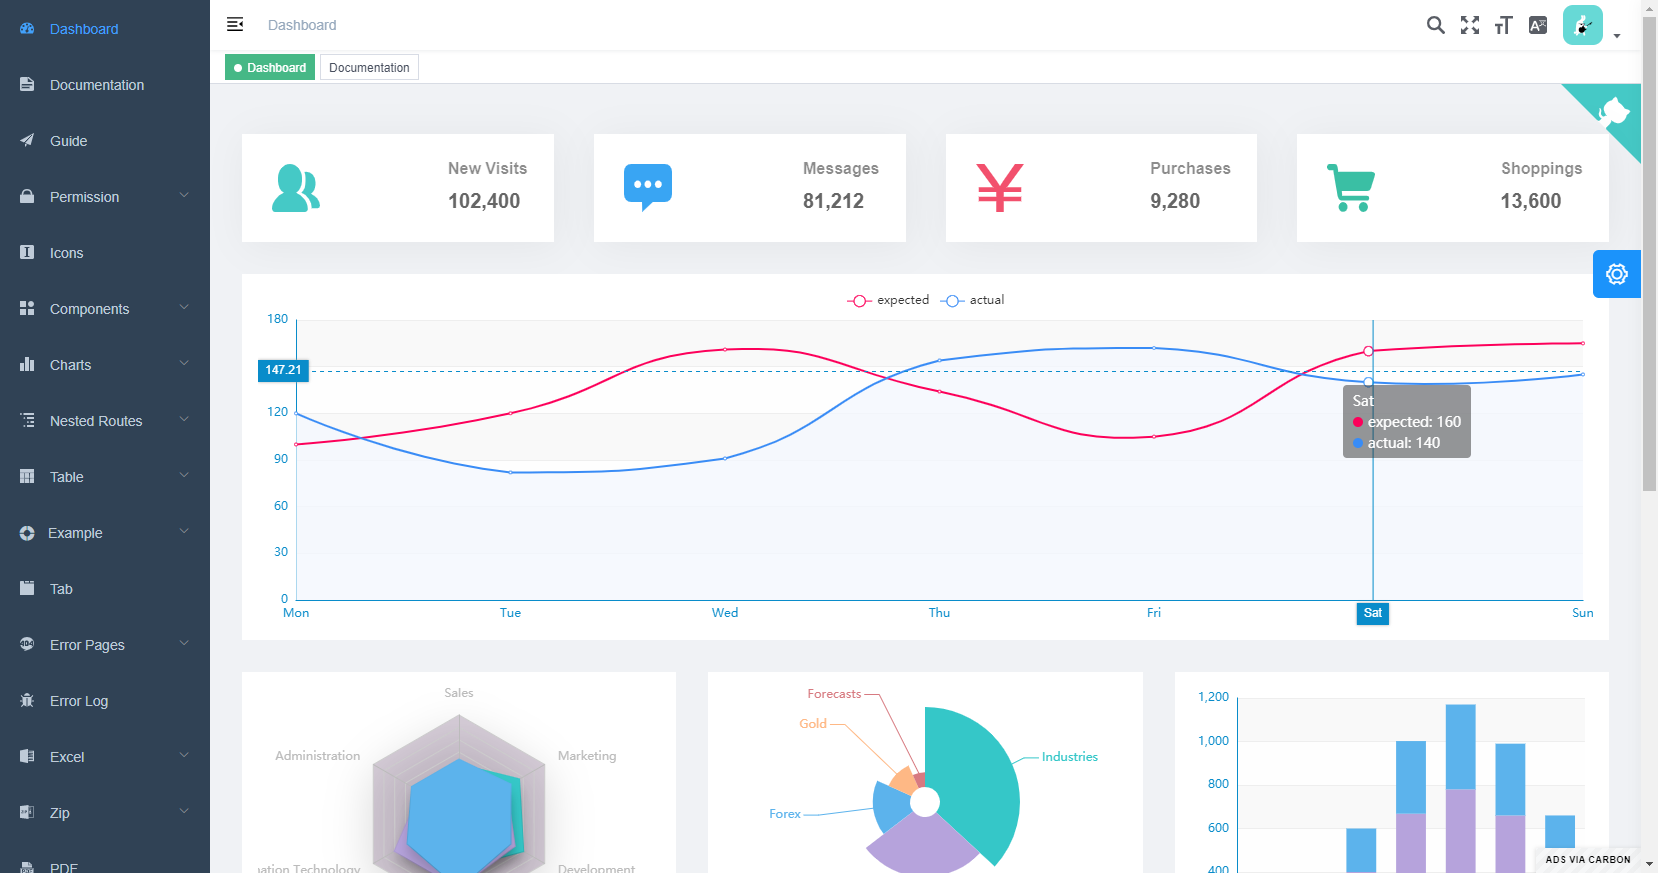Click the Purchases yen icon
Screen dimensions: 1658x873
(999, 188)
